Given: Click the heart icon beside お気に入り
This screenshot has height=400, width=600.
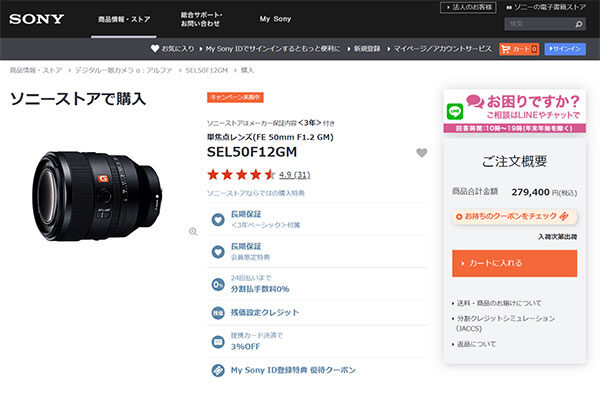Looking at the screenshot, I should (155, 49).
